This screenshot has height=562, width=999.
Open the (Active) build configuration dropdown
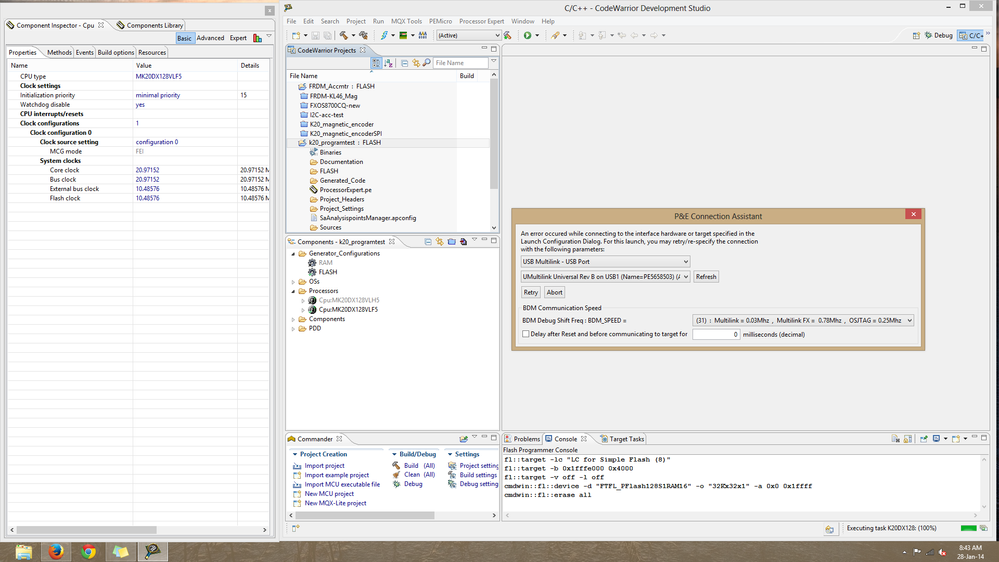pyautogui.click(x=468, y=36)
